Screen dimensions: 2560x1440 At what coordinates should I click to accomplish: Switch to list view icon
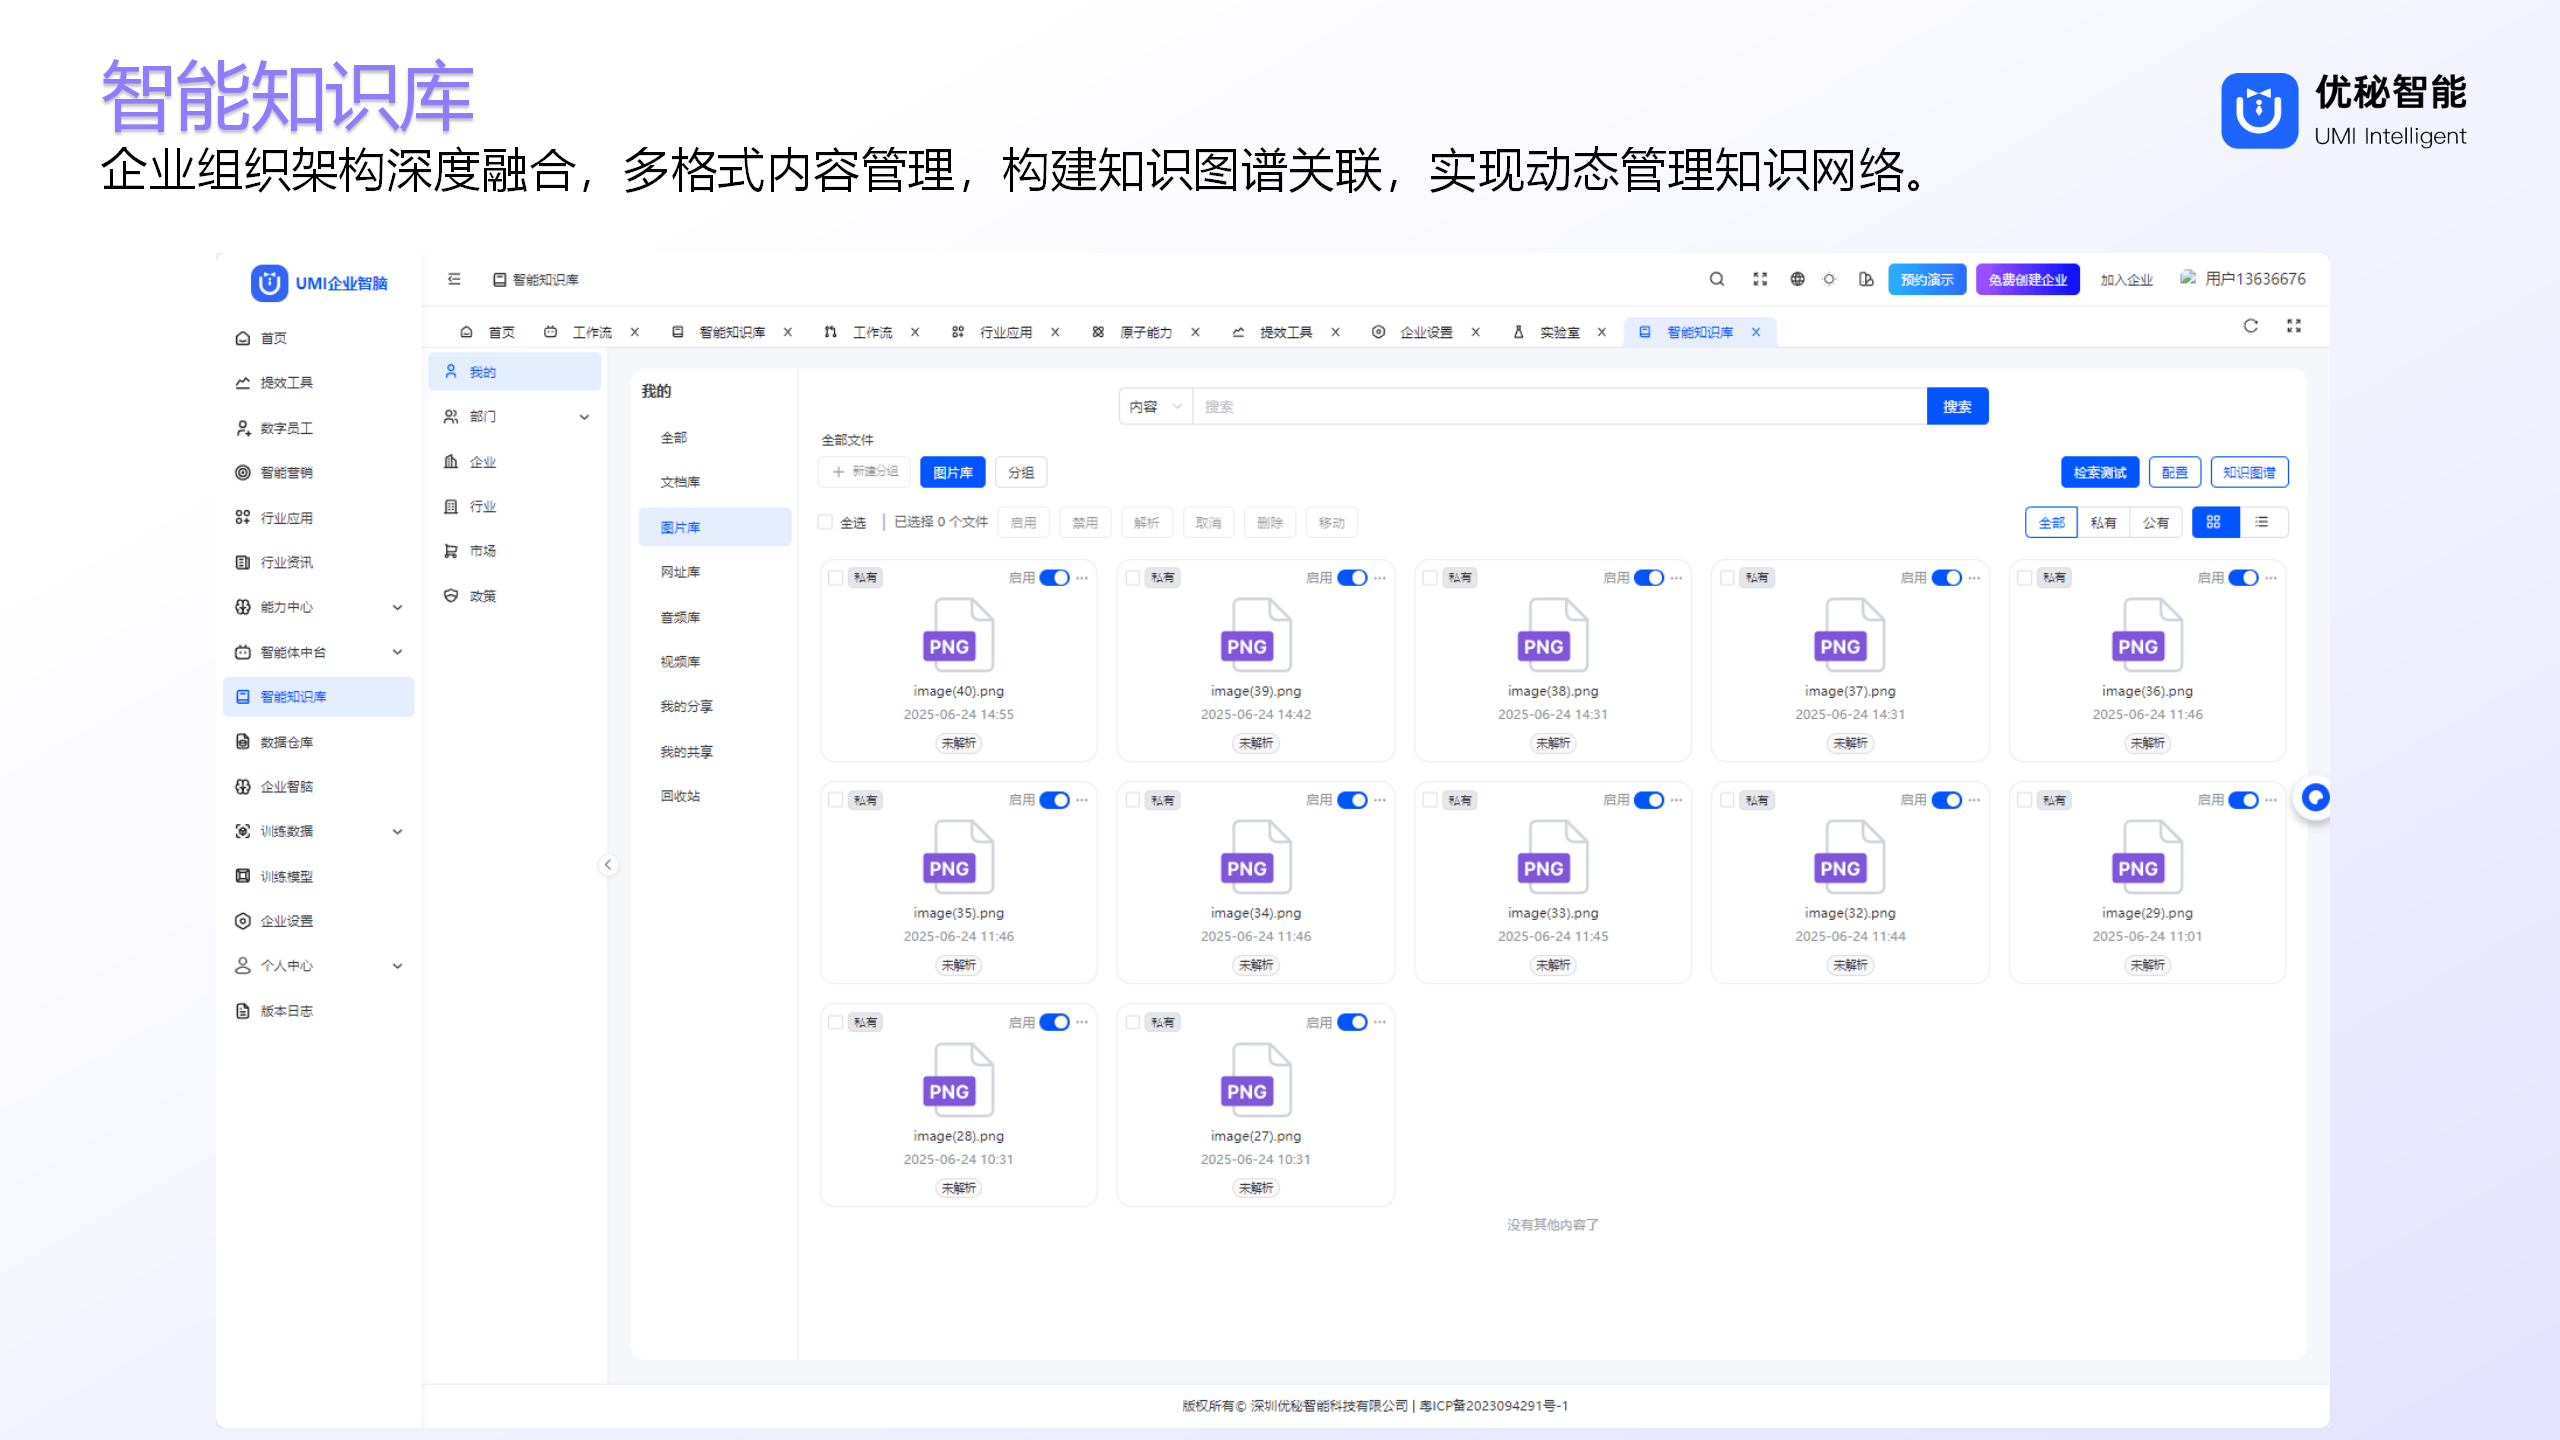pyautogui.click(x=2263, y=522)
